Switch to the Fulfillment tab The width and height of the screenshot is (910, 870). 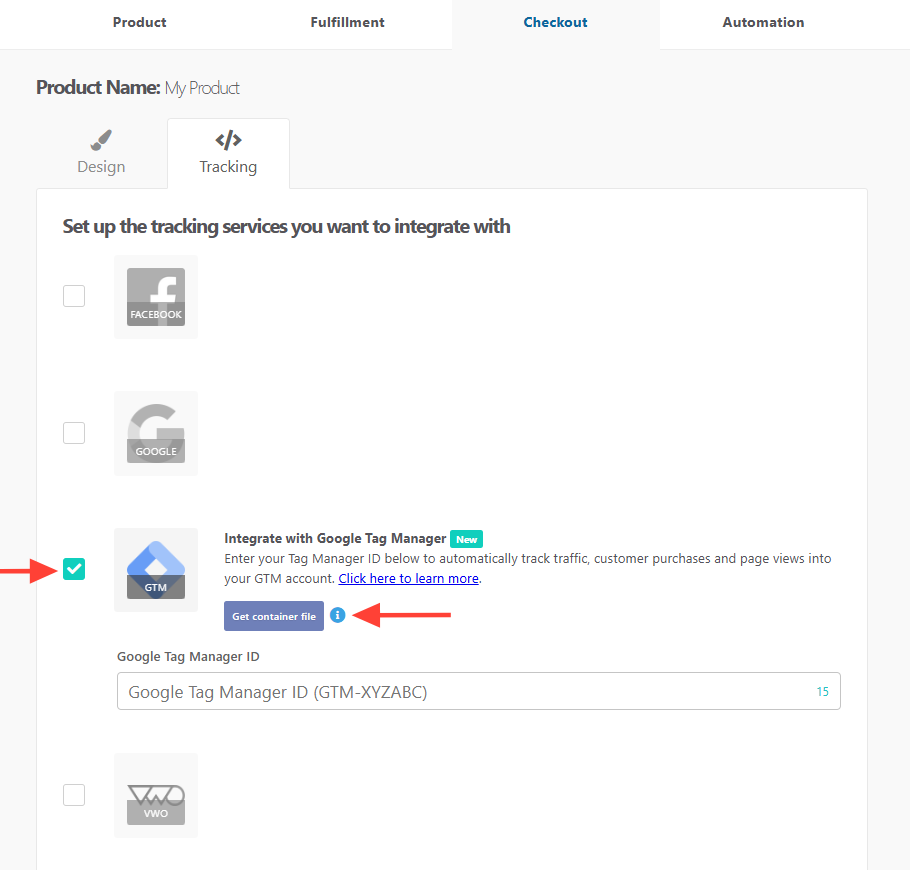[347, 22]
